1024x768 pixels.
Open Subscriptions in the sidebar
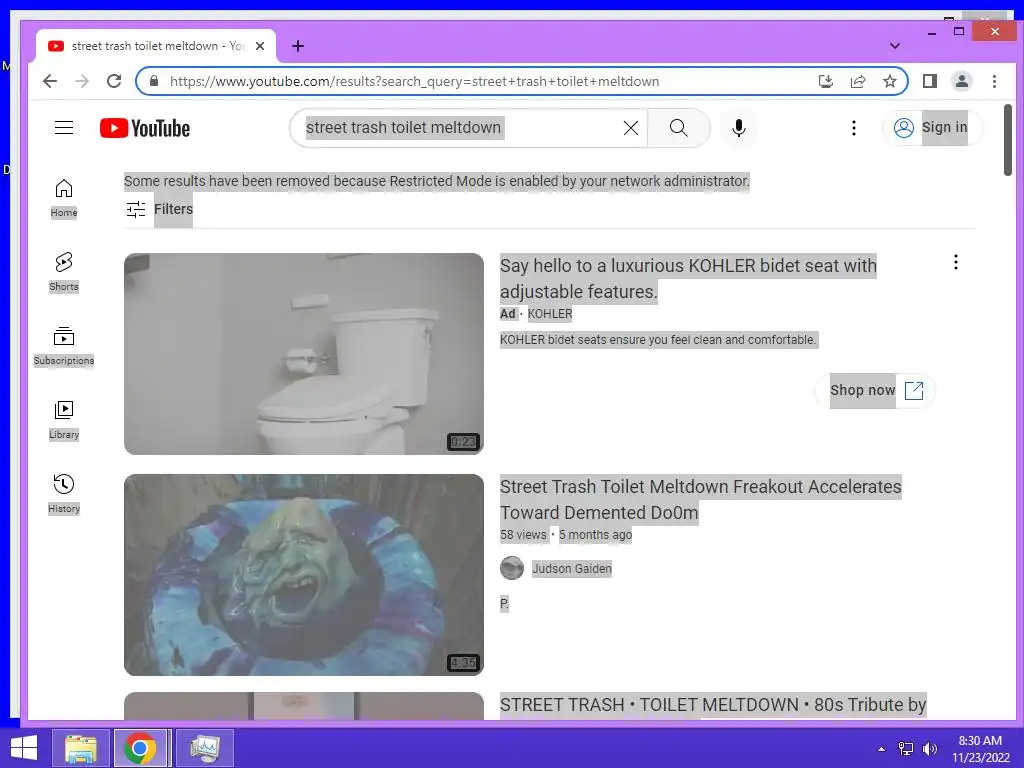[64, 346]
